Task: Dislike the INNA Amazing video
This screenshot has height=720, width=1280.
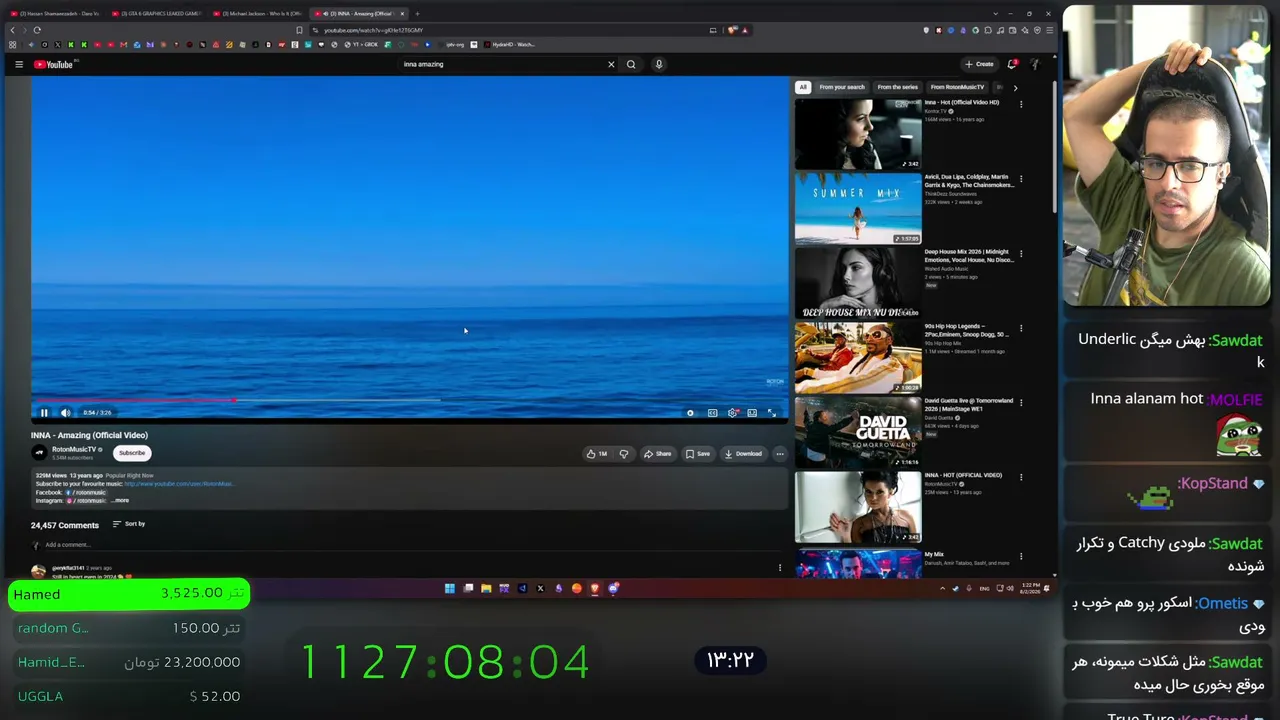Action: pos(624,454)
